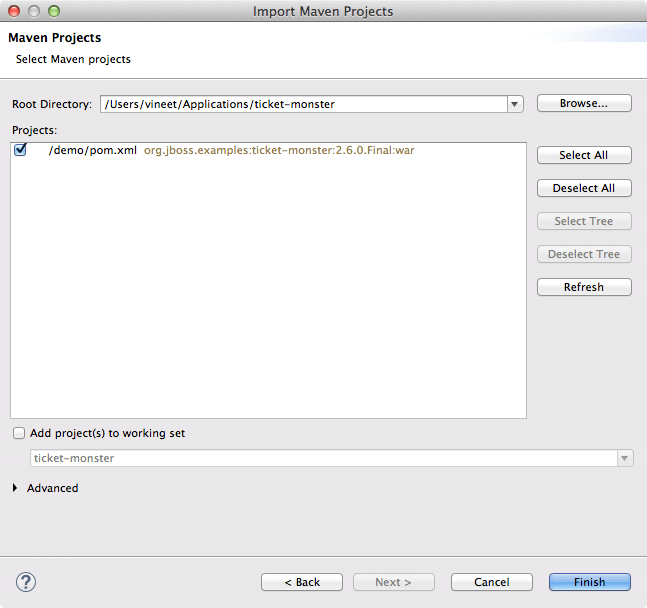Click the Browse... button
647x608 pixels.
[x=584, y=103]
